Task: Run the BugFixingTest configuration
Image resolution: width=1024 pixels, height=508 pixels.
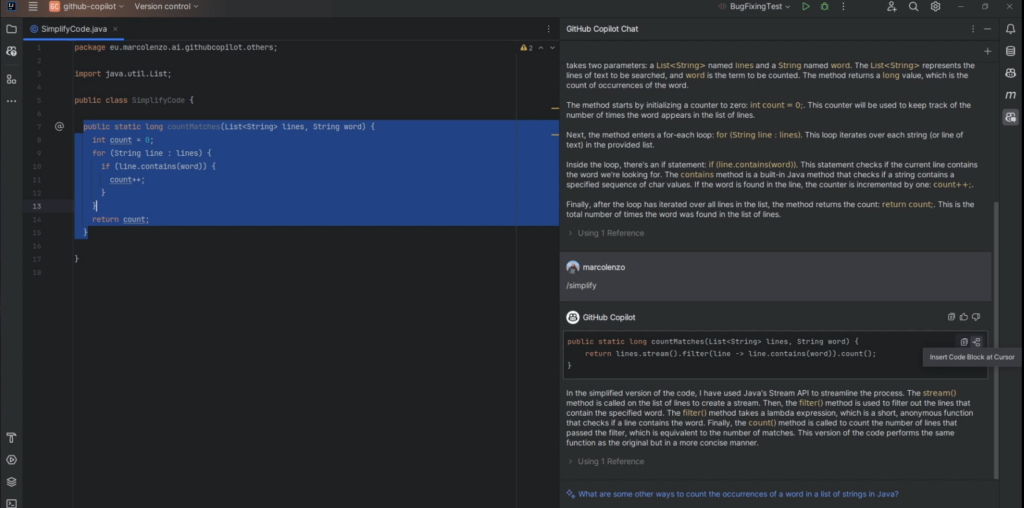Action: coord(806,7)
